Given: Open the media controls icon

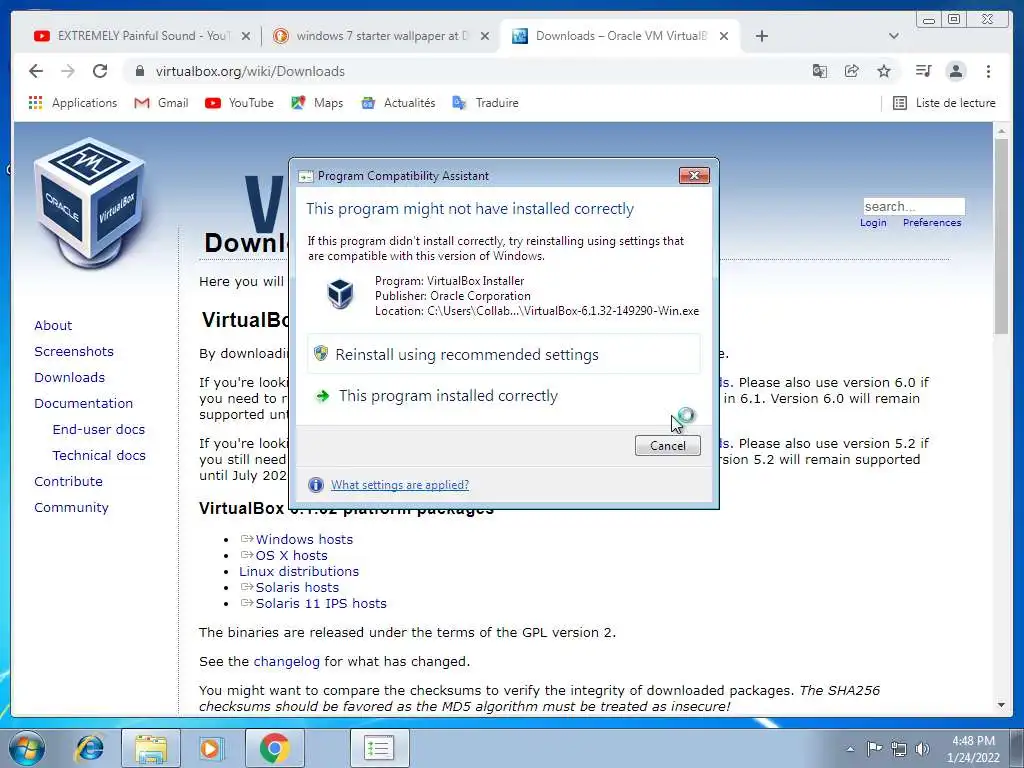Looking at the screenshot, I should (923, 71).
